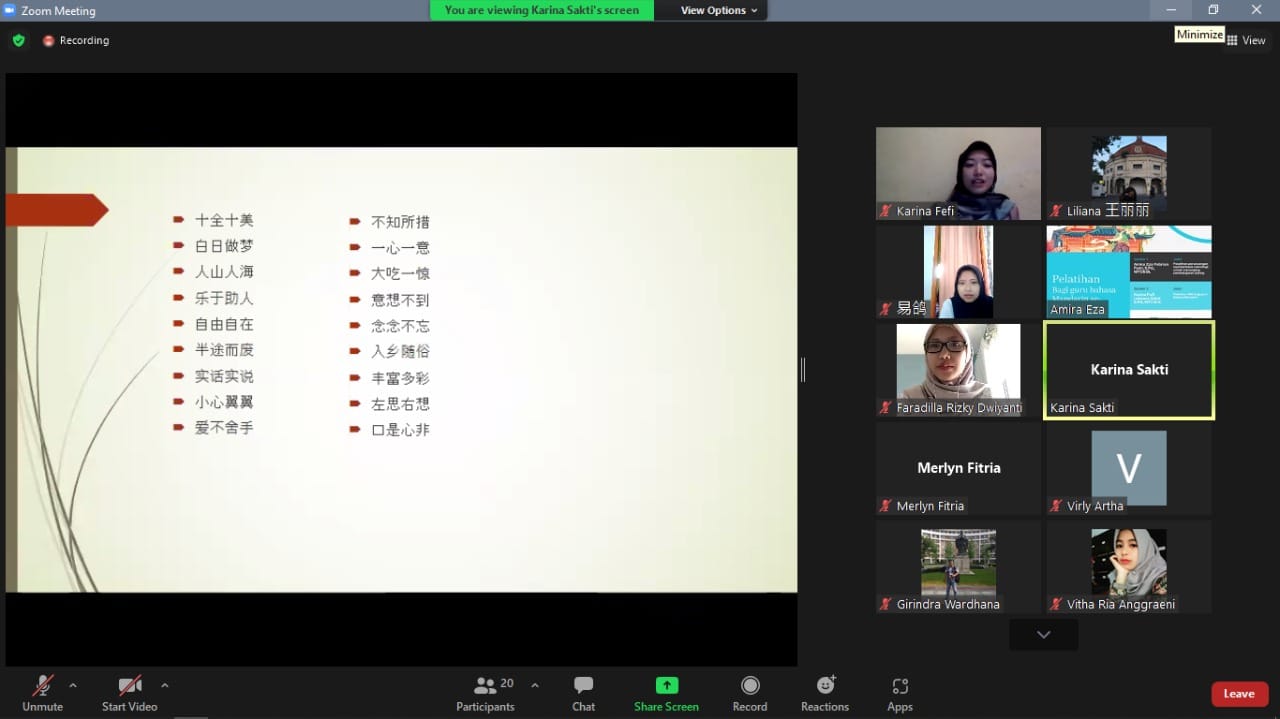Expand the Participants options arrow
Image resolution: width=1280 pixels, height=719 pixels.
(x=535, y=685)
